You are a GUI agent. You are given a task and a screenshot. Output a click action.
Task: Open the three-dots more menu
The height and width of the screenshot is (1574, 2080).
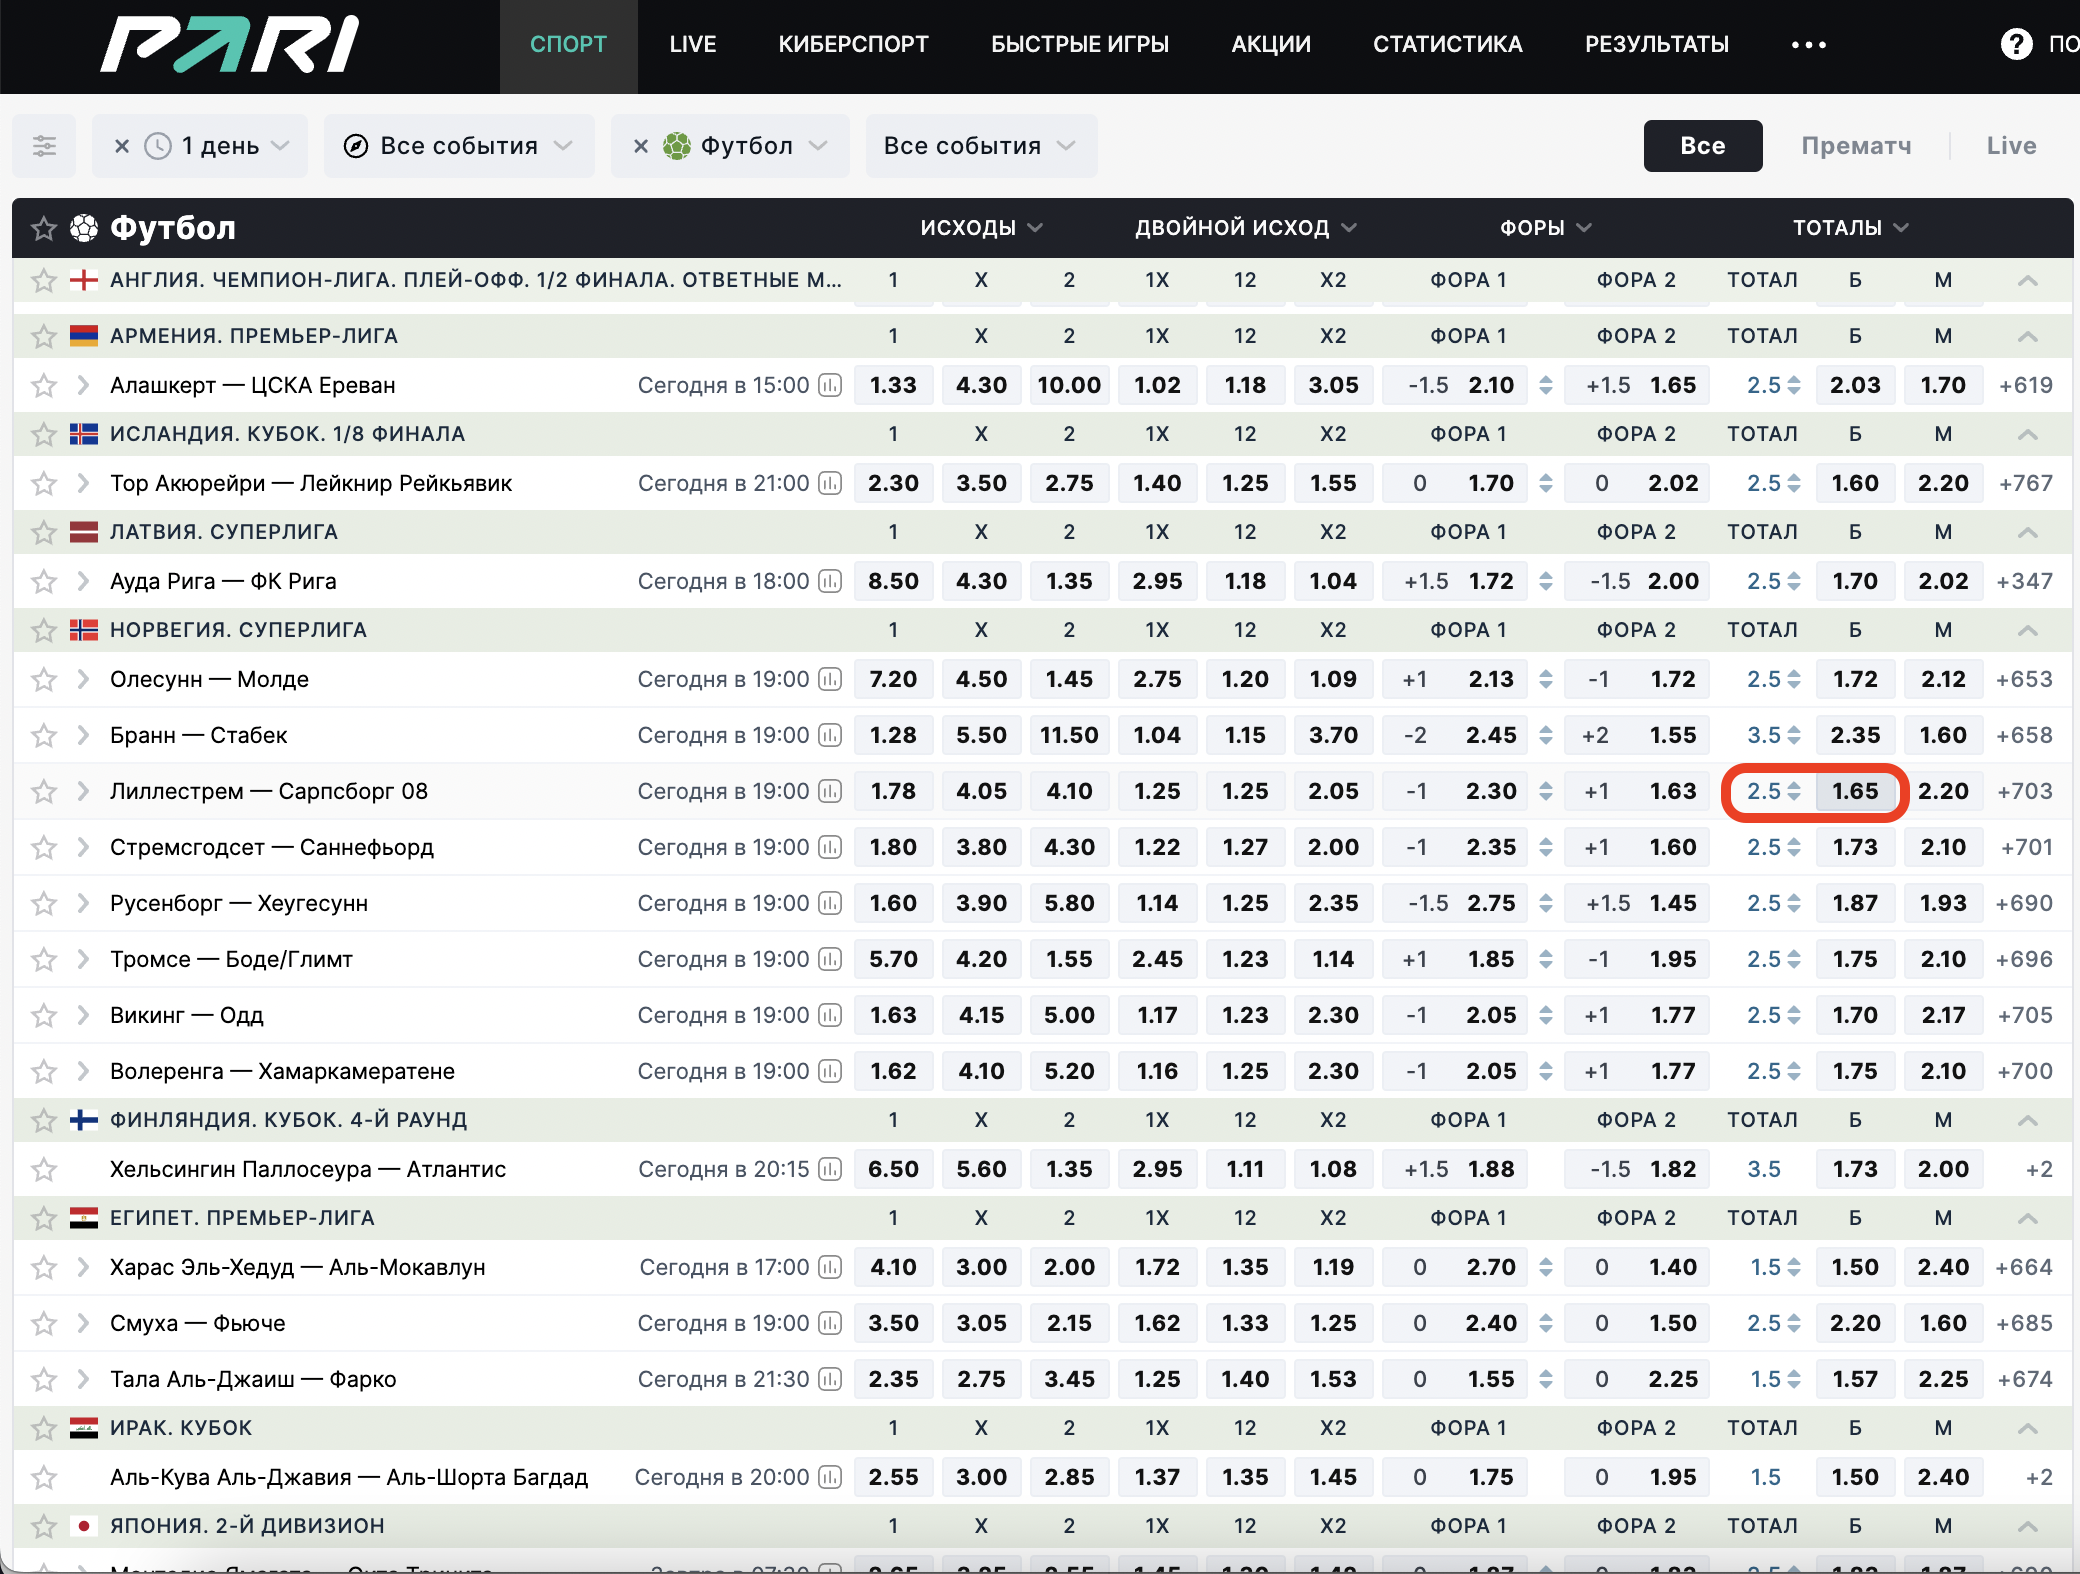[1808, 45]
